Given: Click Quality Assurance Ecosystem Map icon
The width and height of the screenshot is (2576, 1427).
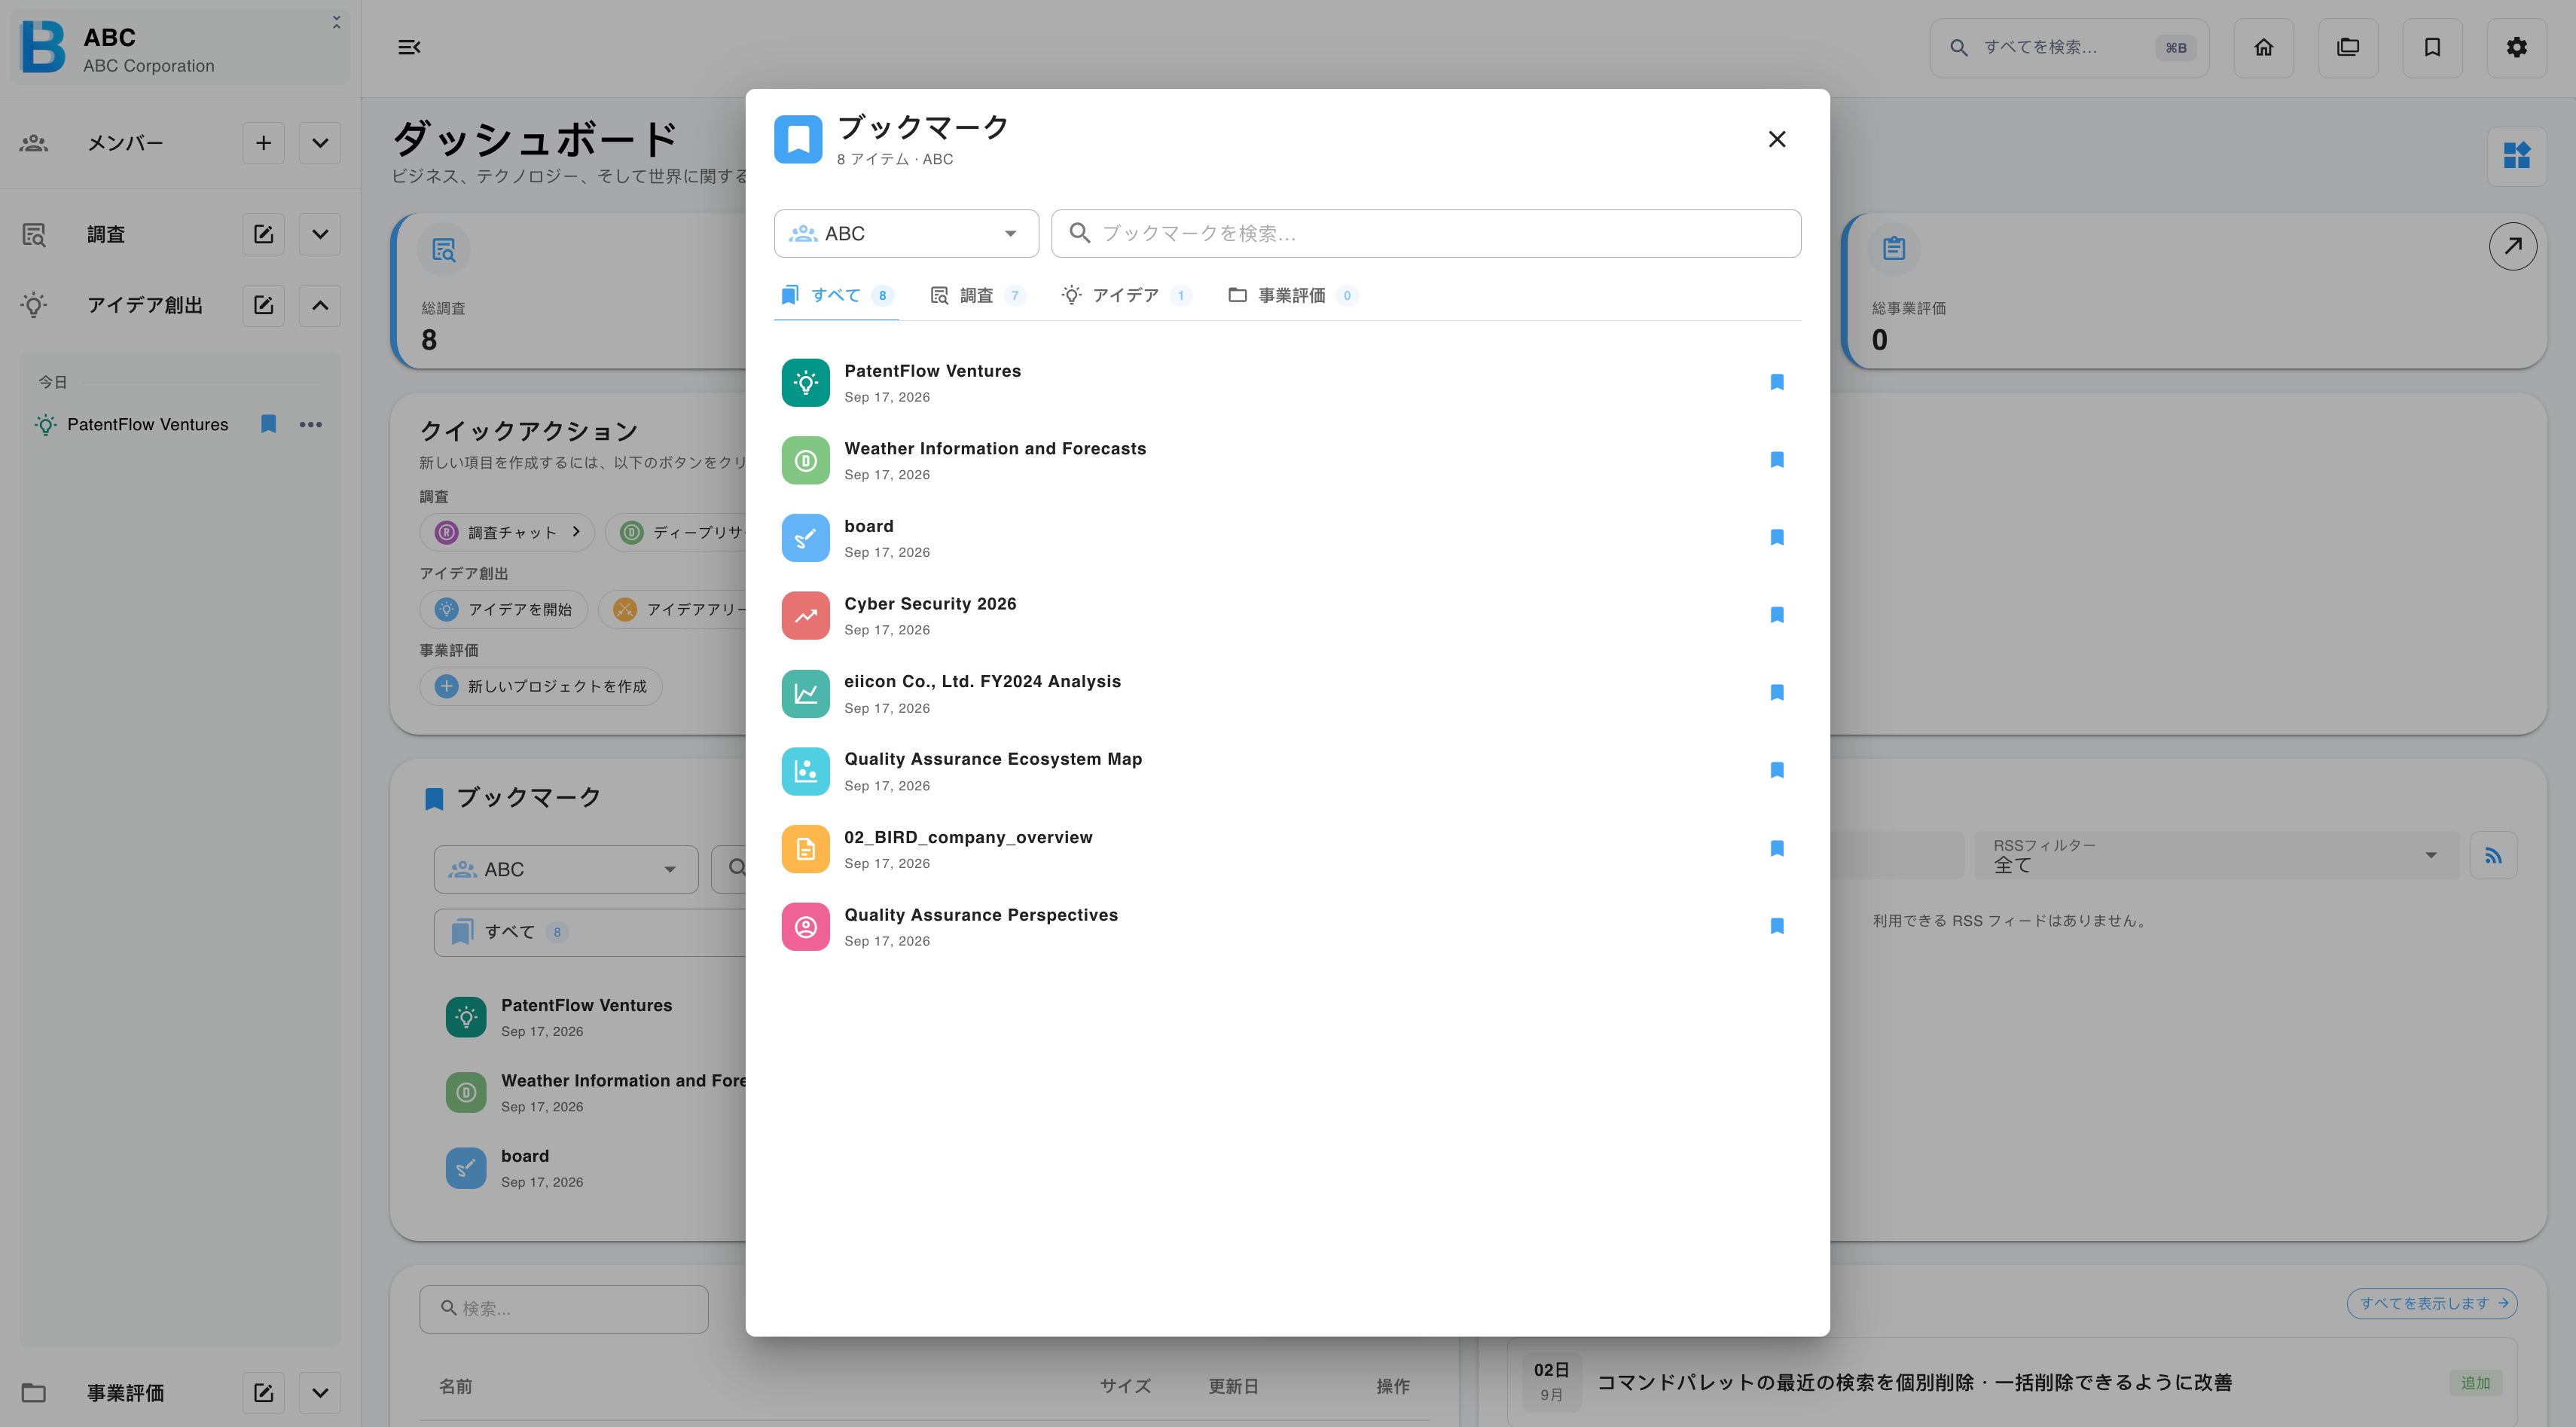Looking at the screenshot, I should [805, 771].
